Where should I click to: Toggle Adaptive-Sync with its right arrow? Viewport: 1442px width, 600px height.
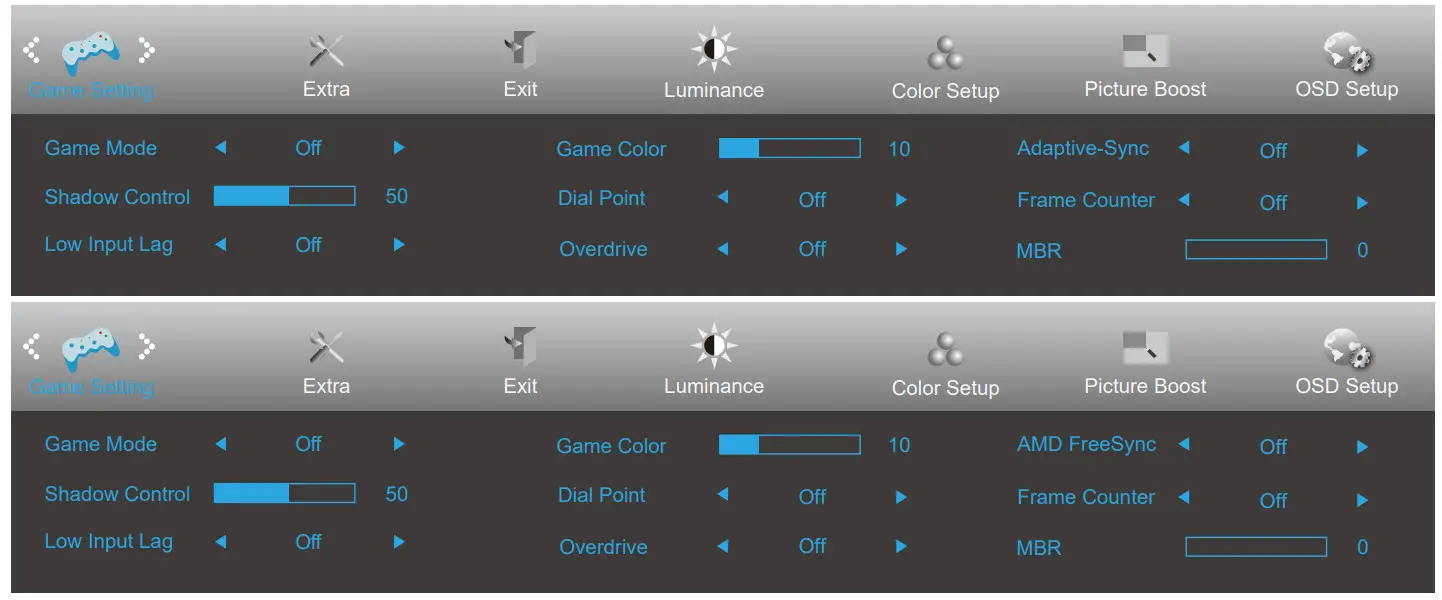click(1362, 151)
